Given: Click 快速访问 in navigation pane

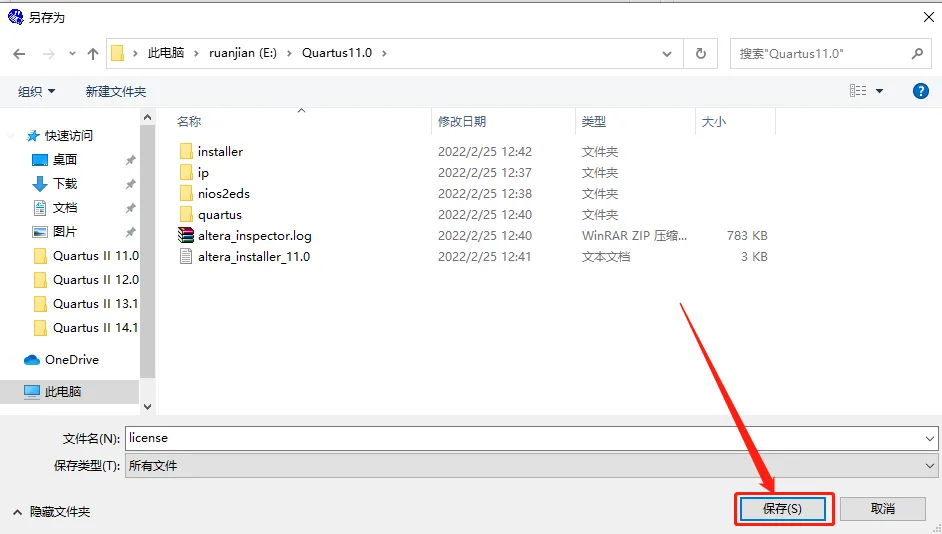Looking at the screenshot, I should click(x=68, y=136).
